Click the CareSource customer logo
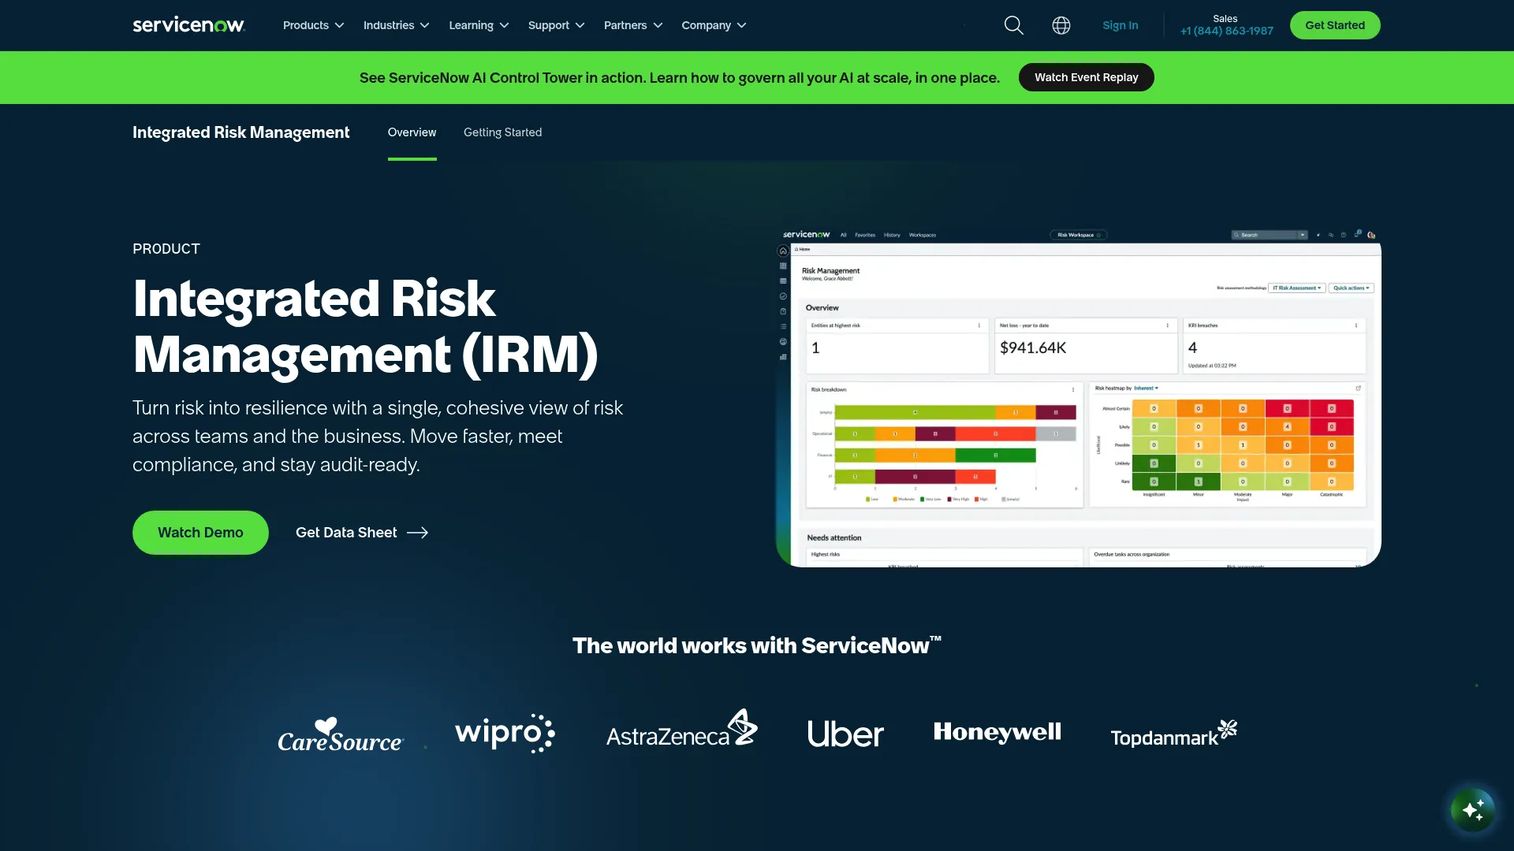This screenshot has width=1514, height=851. [x=340, y=735]
